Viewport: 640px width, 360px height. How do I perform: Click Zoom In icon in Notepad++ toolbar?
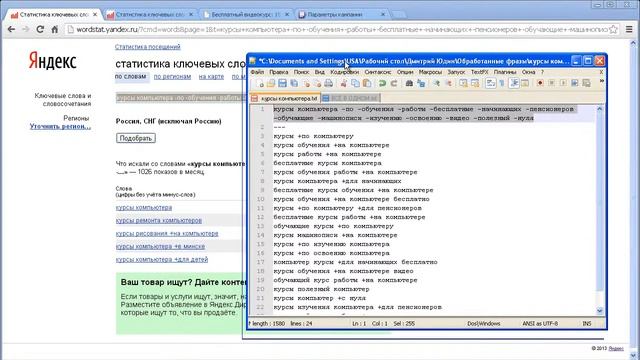pos(436,83)
